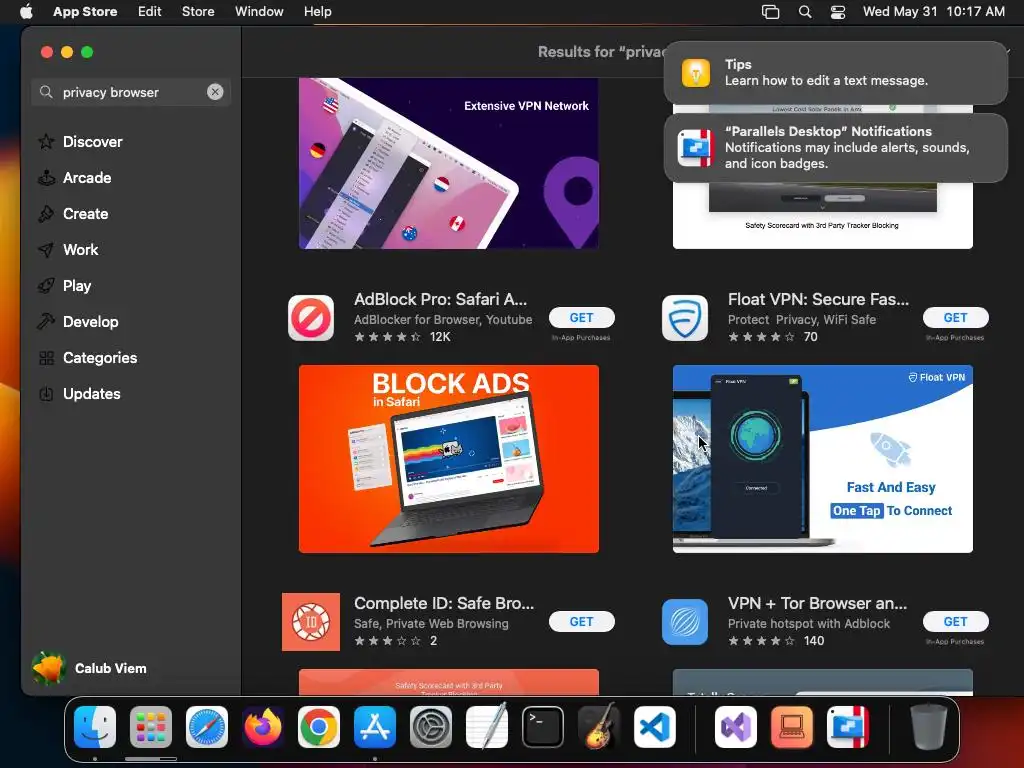Open Float VPN: Secure Fast title
Viewport: 1024px width, 768px height.
(x=818, y=299)
